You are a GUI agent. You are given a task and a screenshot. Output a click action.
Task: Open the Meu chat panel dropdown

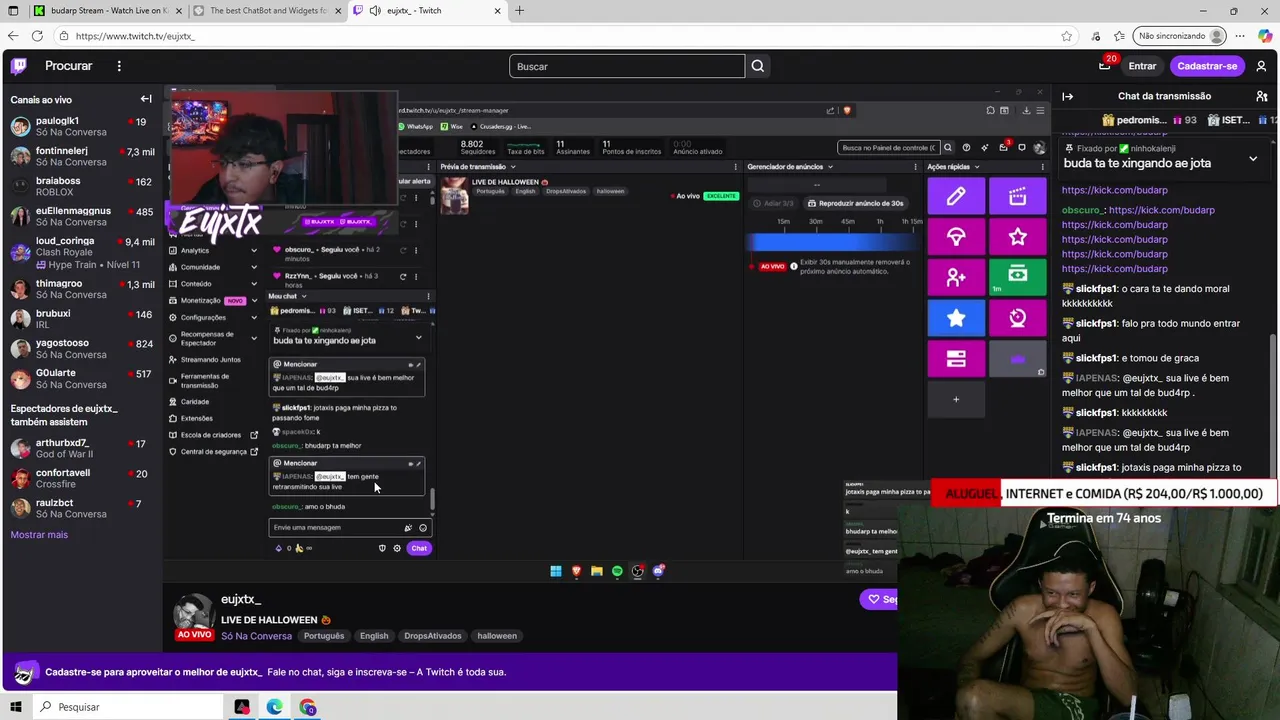304,296
